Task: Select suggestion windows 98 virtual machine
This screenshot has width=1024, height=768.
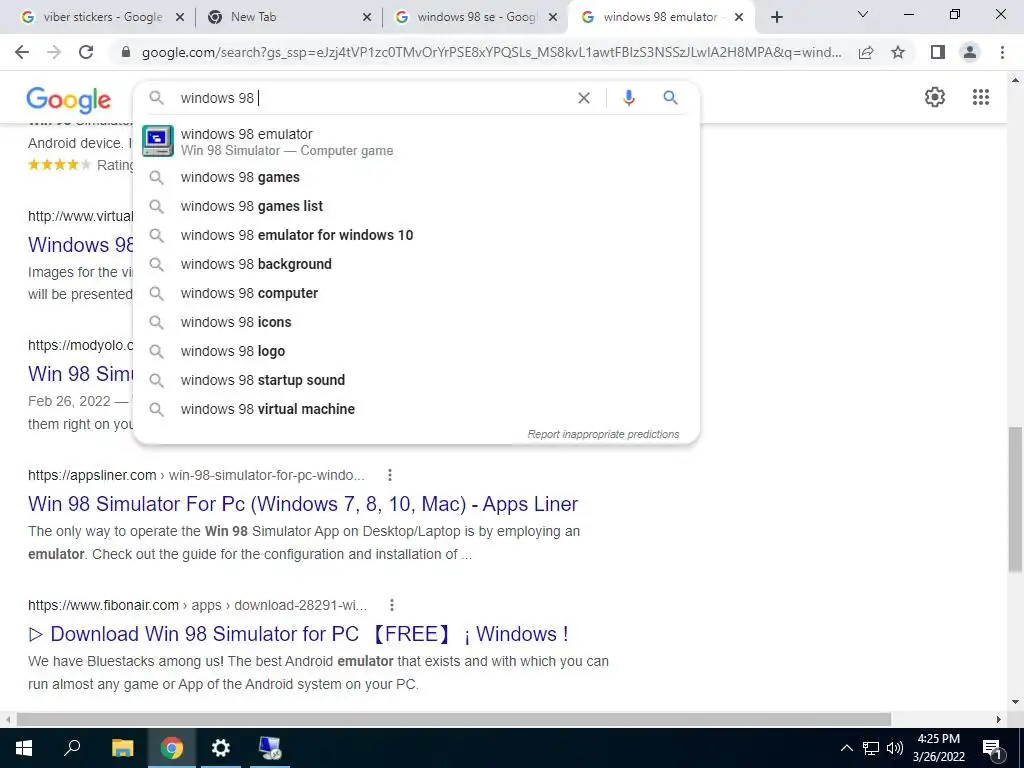Action: (416, 409)
